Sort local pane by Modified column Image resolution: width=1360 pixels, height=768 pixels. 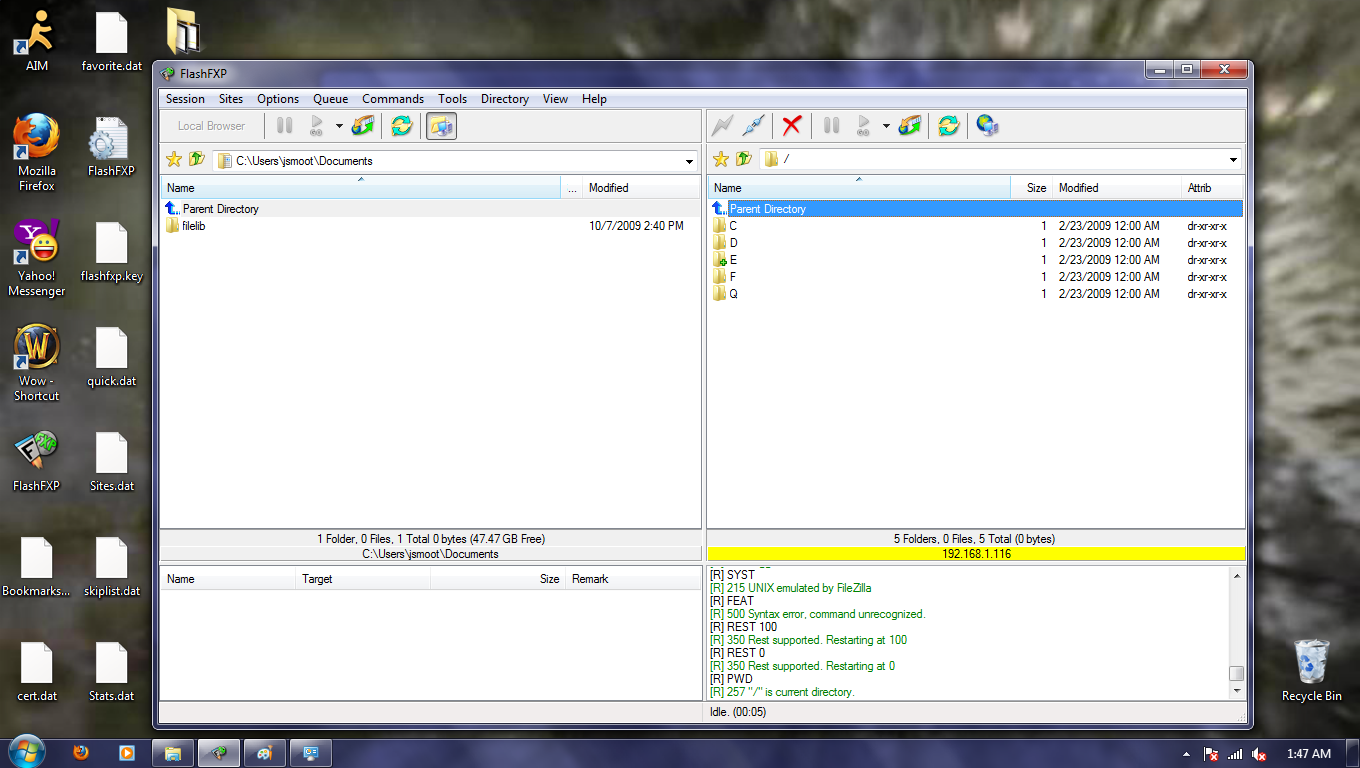(641, 188)
